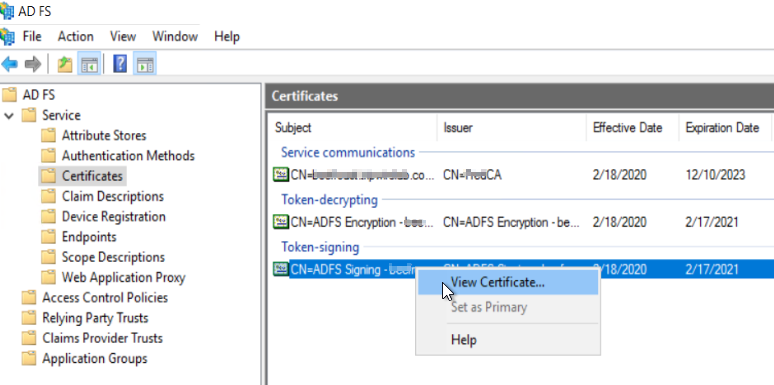Select the CN=ADFS Signing subject text
The width and height of the screenshot is (774, 385).
[352, 270]
